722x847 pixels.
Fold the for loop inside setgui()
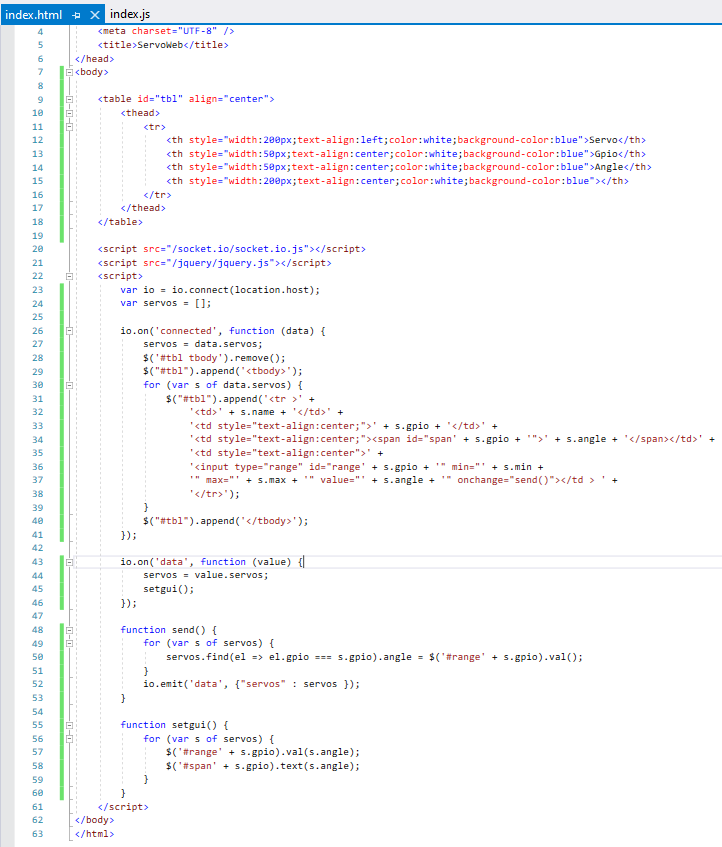click(69, 738)
